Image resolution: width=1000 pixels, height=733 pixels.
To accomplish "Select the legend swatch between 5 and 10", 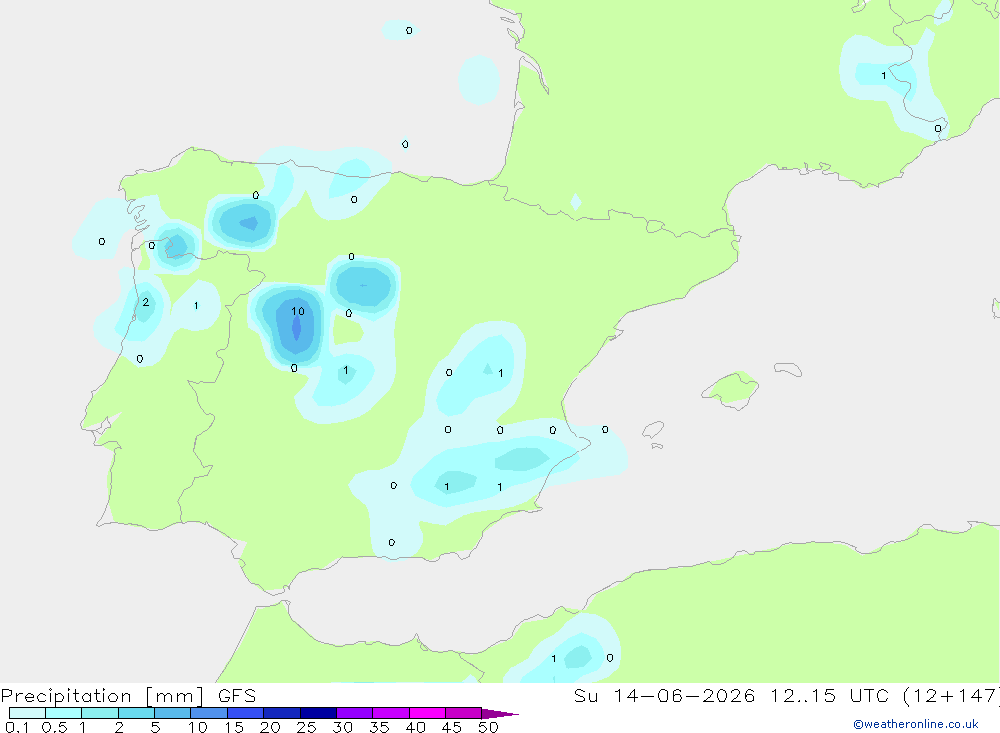I will pos(172,713).
